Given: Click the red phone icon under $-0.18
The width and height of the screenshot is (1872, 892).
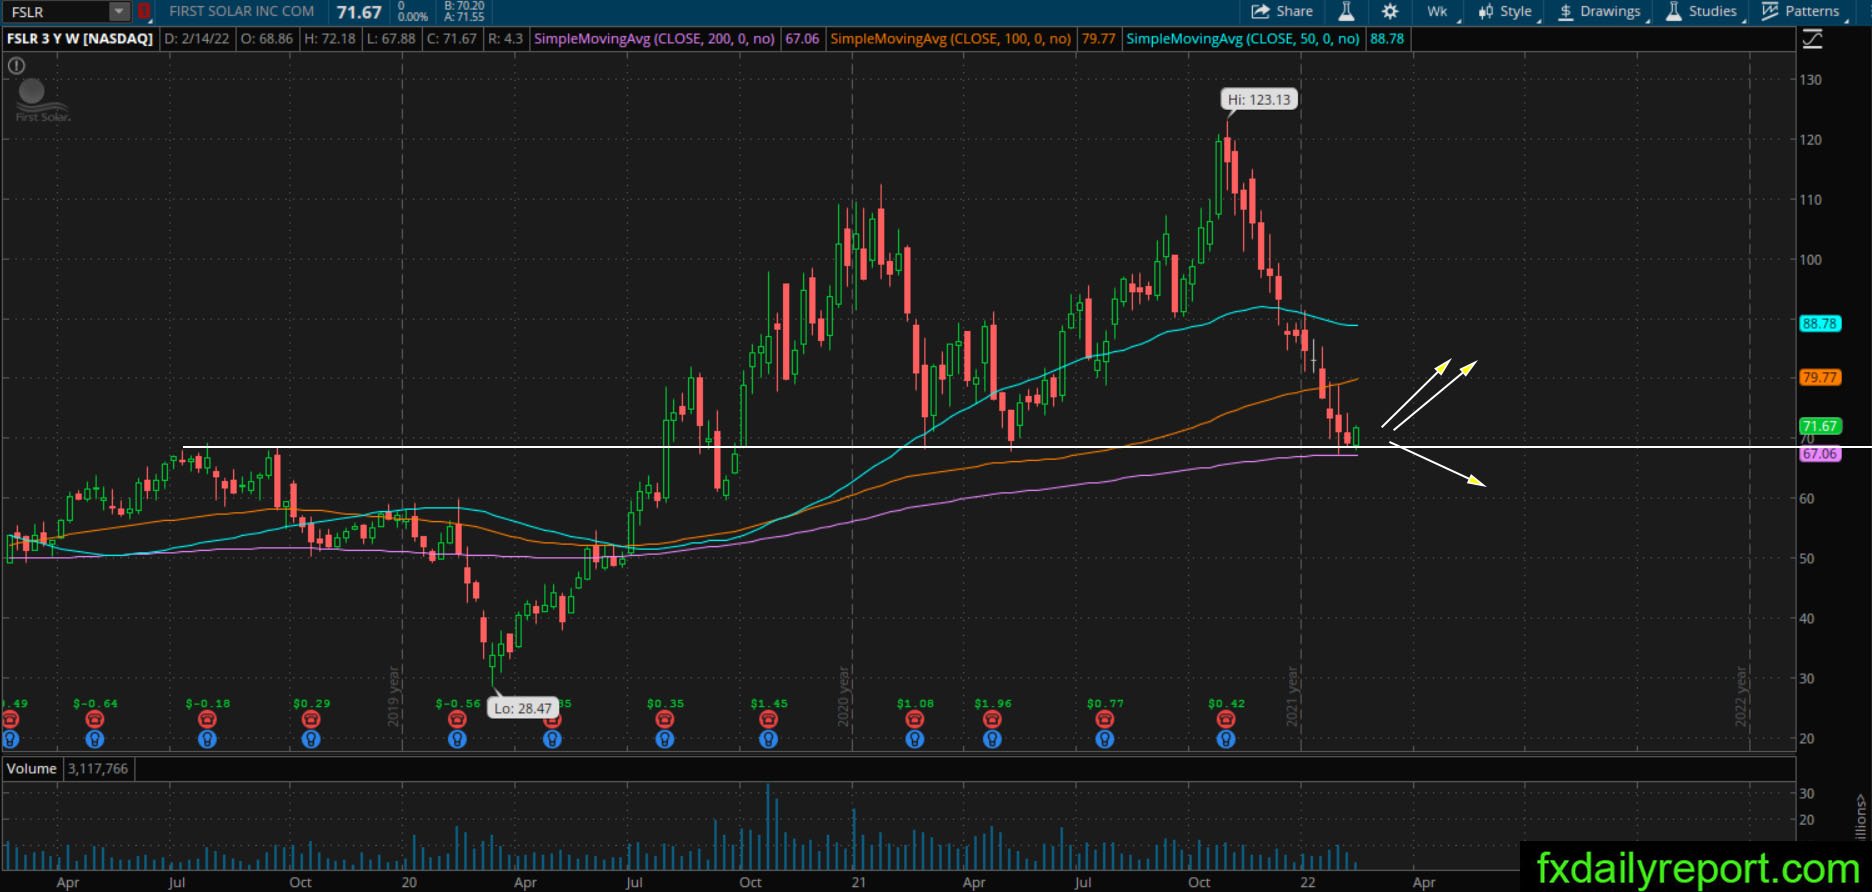Looking at the screenshot, I should [x=207, y=719].
